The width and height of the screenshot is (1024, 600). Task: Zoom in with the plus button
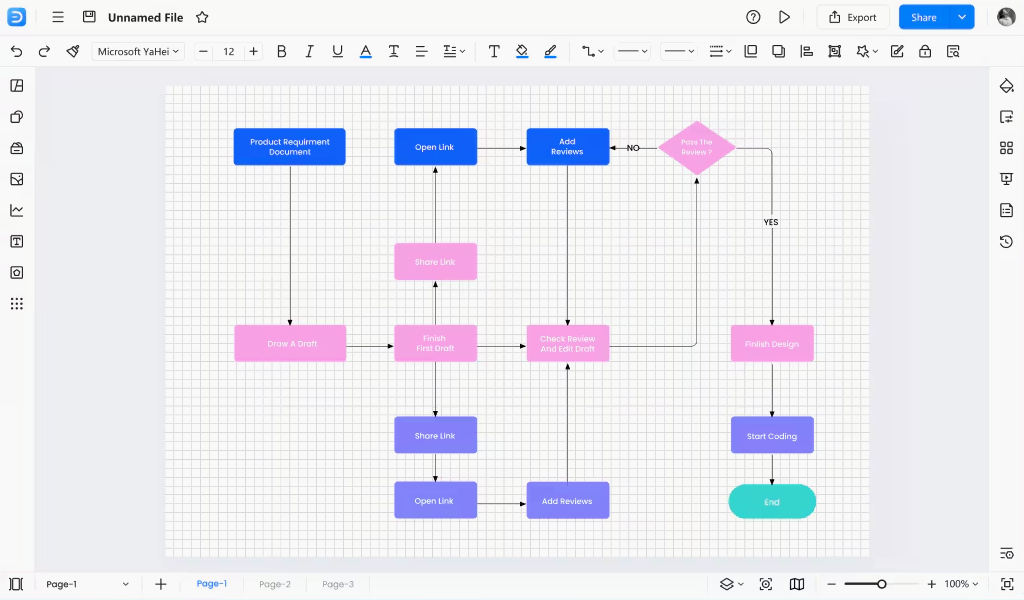[931, 584]
